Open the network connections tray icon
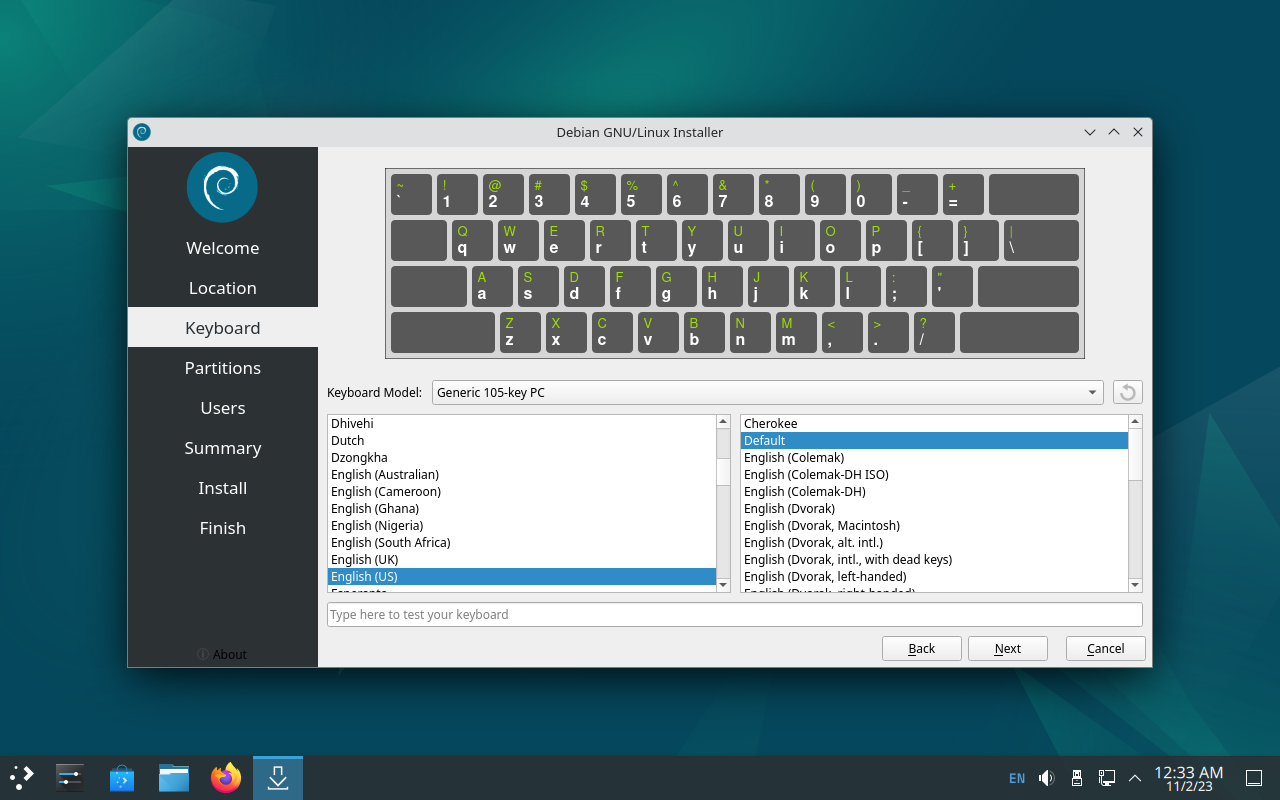1280x800 pixels. (x=1107, y=778)
